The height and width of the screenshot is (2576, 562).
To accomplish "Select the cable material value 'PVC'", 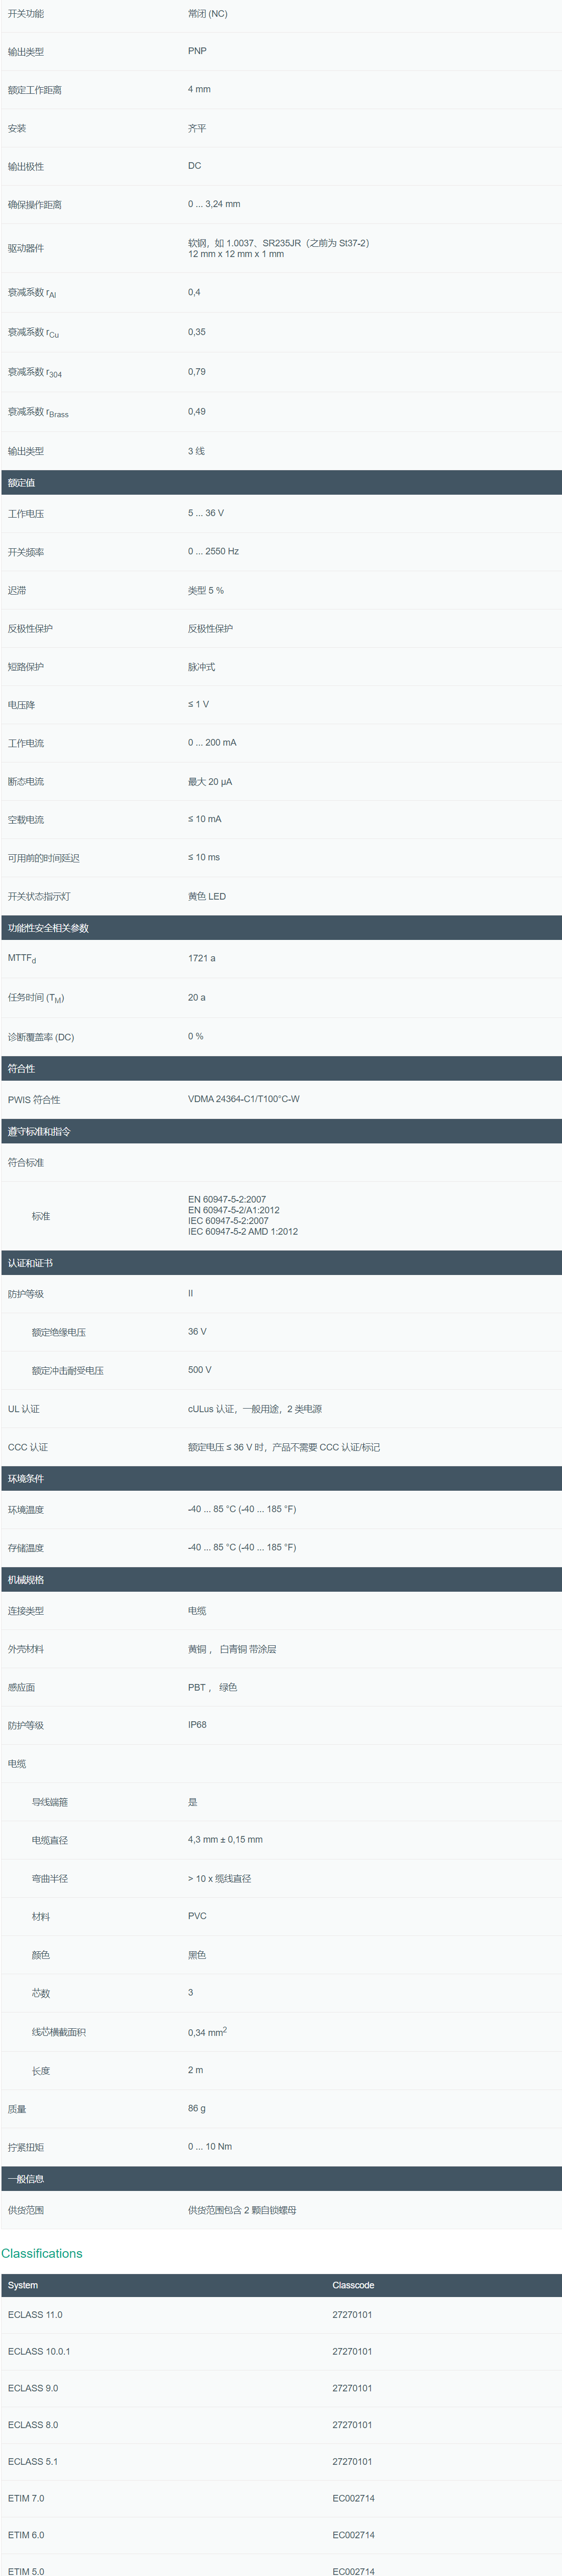I will [x=197, y=1916].
